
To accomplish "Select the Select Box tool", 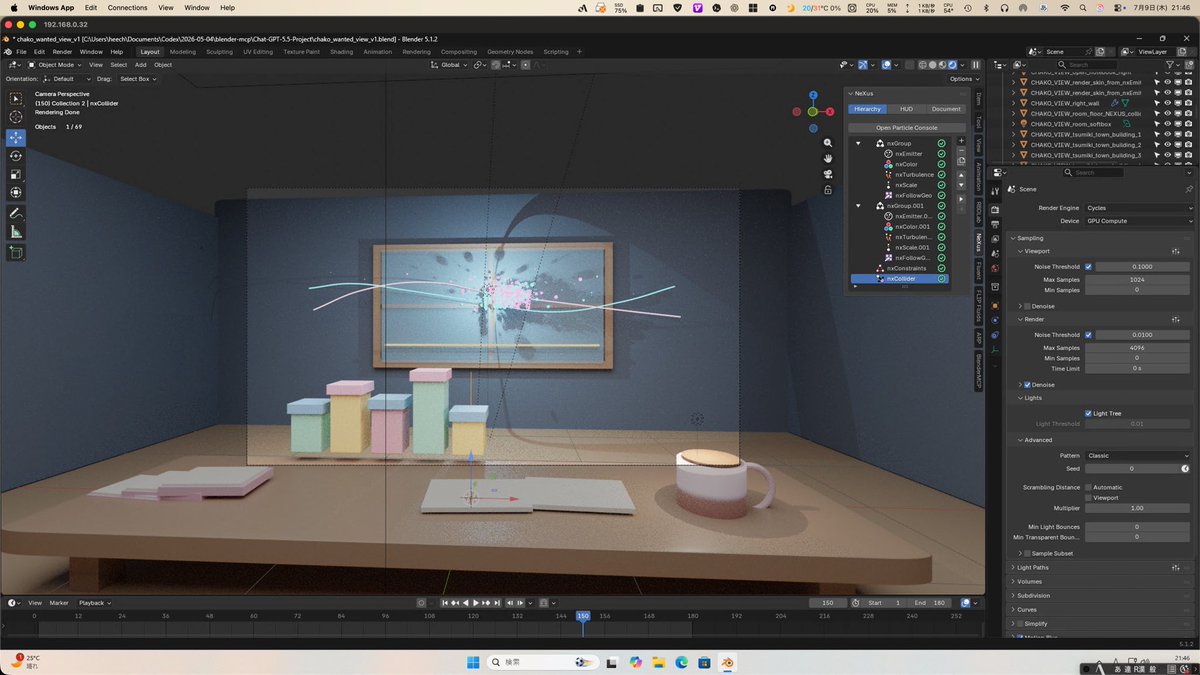I will coord(16,98).
